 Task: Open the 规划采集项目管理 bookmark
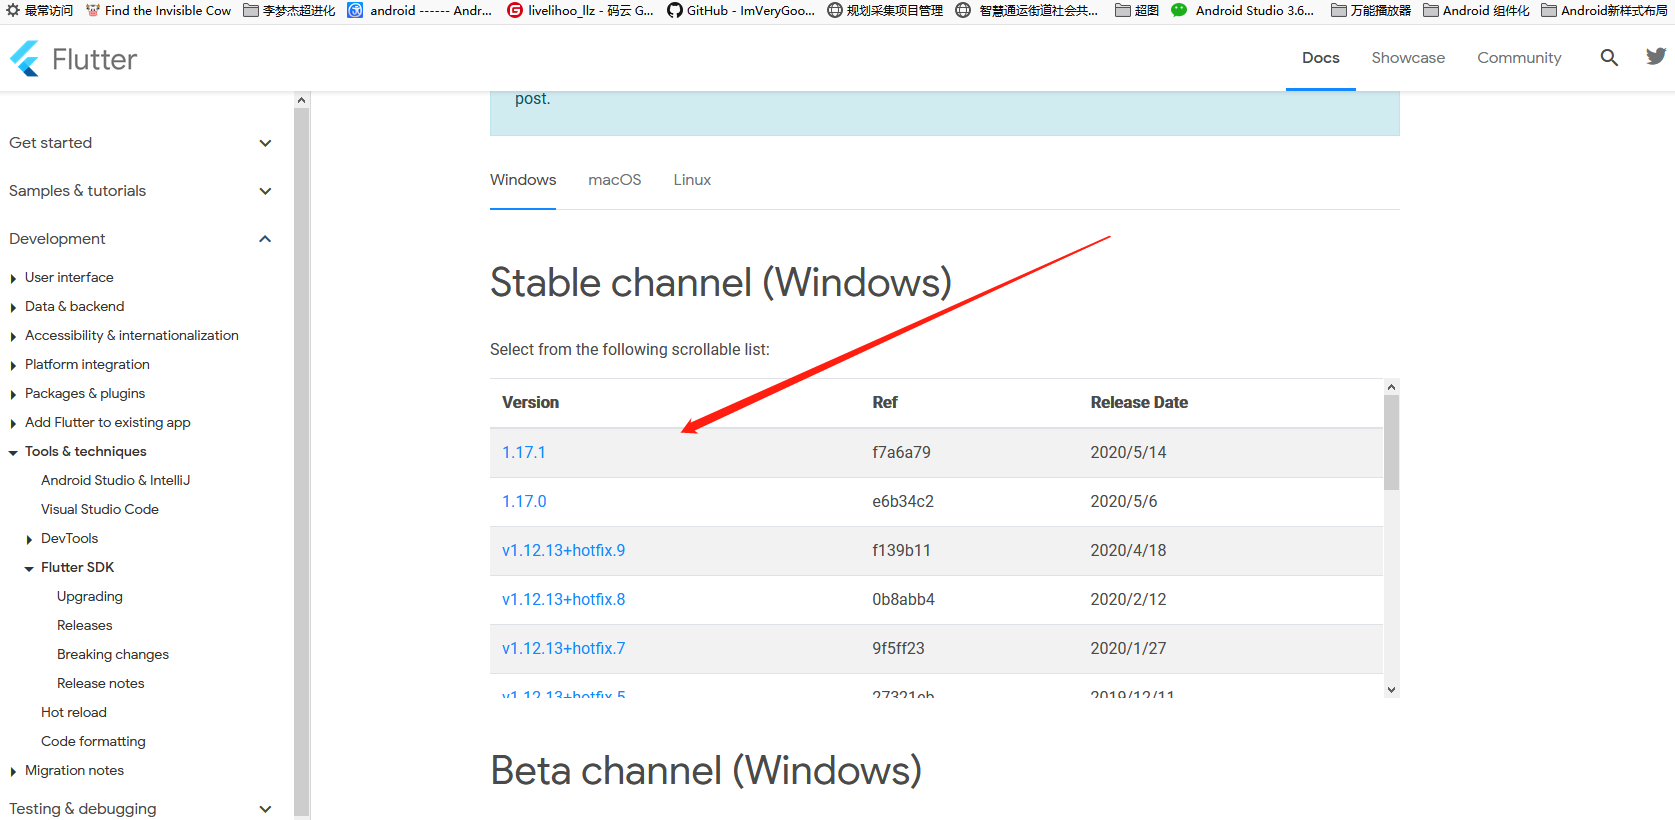pyautogui.click(x=885, y=10)
